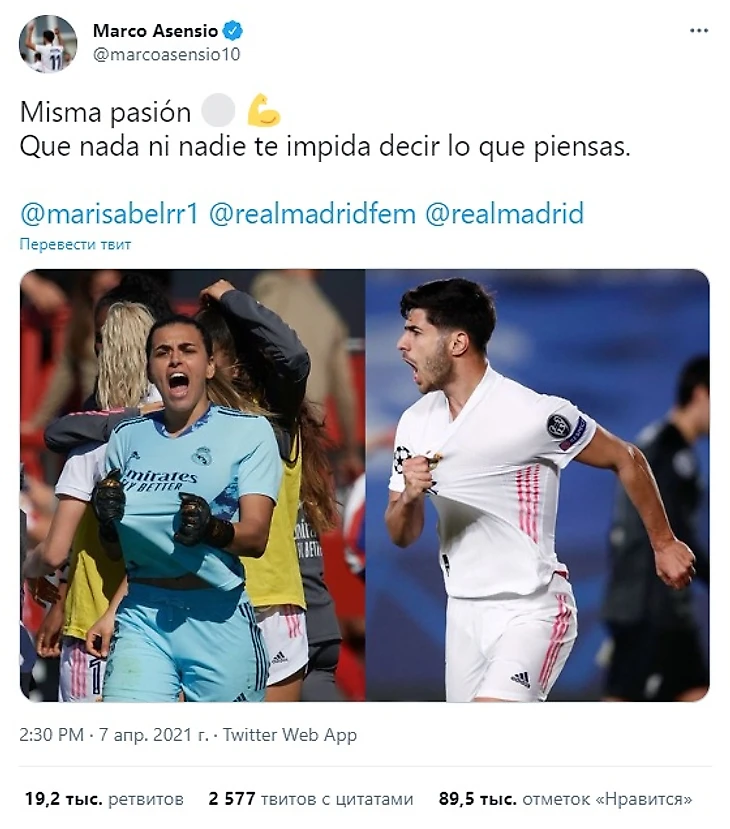Click the Marco Asensio display name
Viewport: 730px width, 829px height.
155,31
